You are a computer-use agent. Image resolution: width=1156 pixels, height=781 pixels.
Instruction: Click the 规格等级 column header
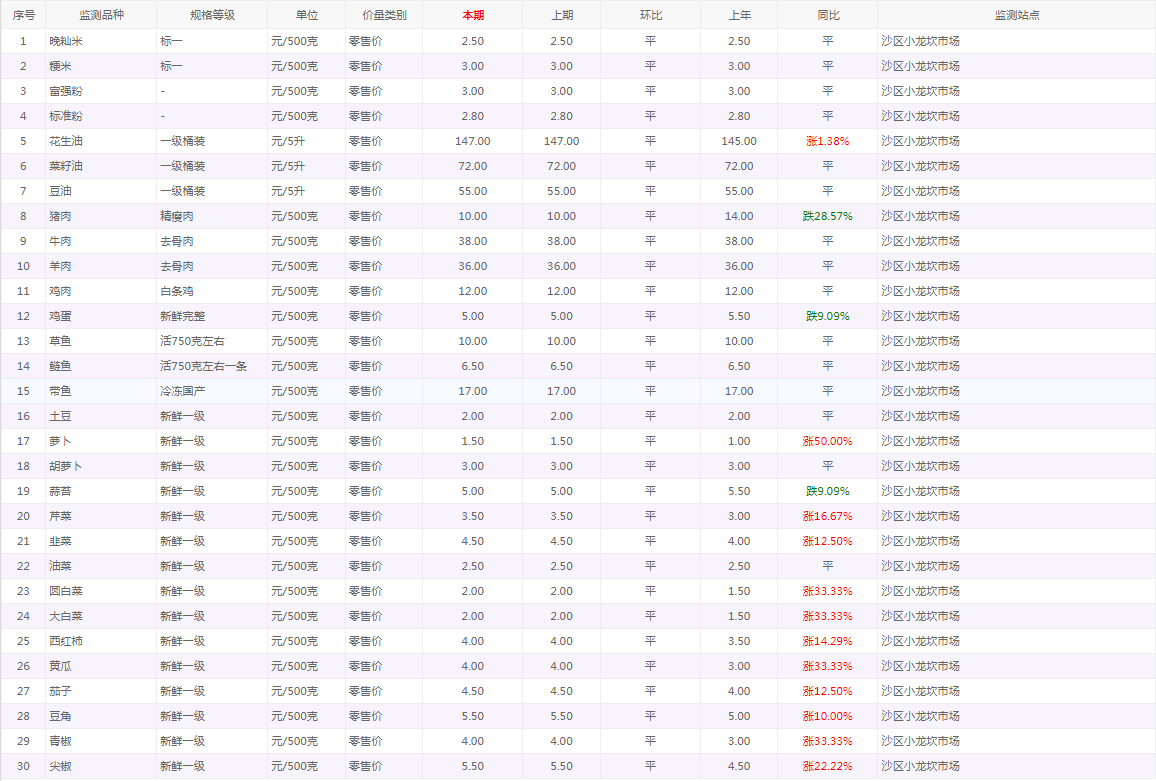(212, 15)
